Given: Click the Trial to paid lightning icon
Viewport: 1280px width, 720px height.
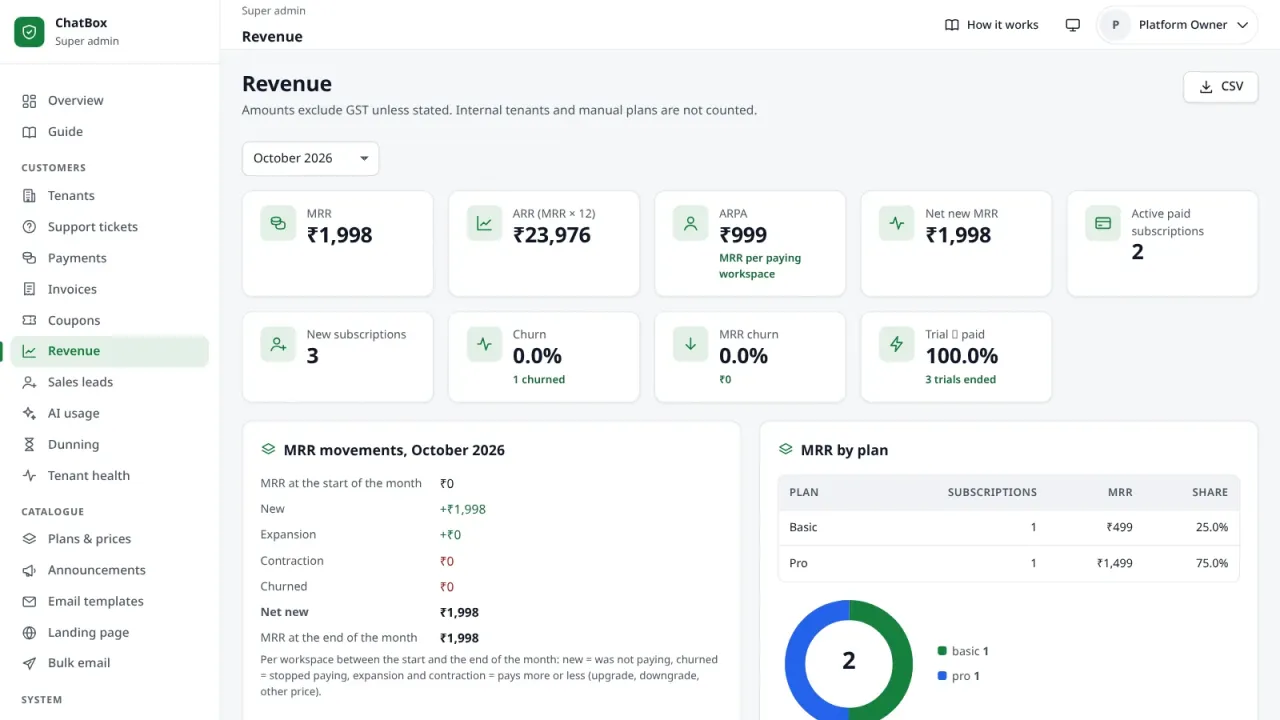Looking at the screenshot, I should click(896, 344).
